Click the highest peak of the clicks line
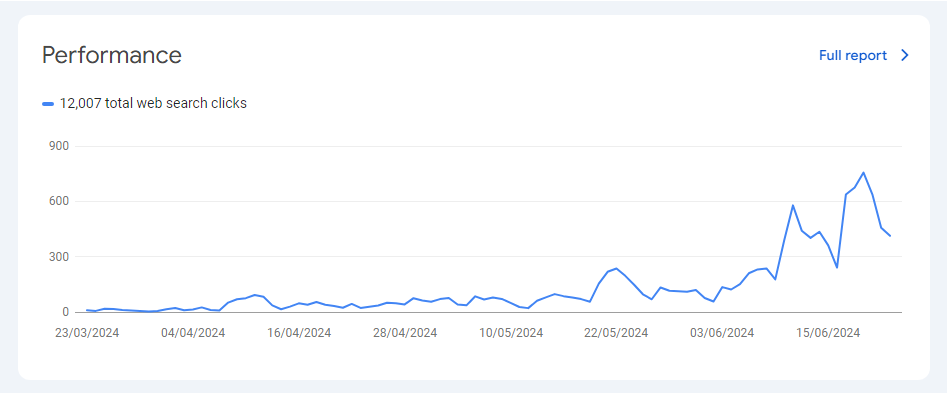Screen dimensions: 947x394 coord(863,172)
